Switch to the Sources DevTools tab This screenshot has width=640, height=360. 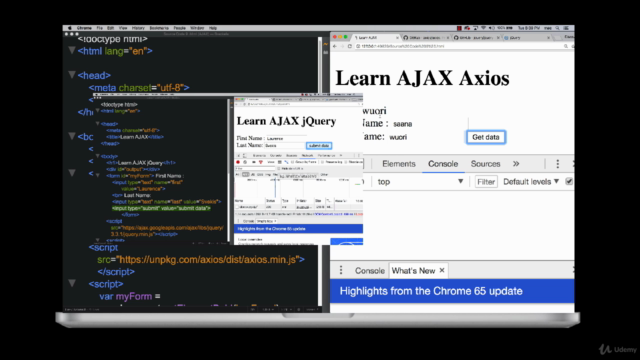[485, 164]
